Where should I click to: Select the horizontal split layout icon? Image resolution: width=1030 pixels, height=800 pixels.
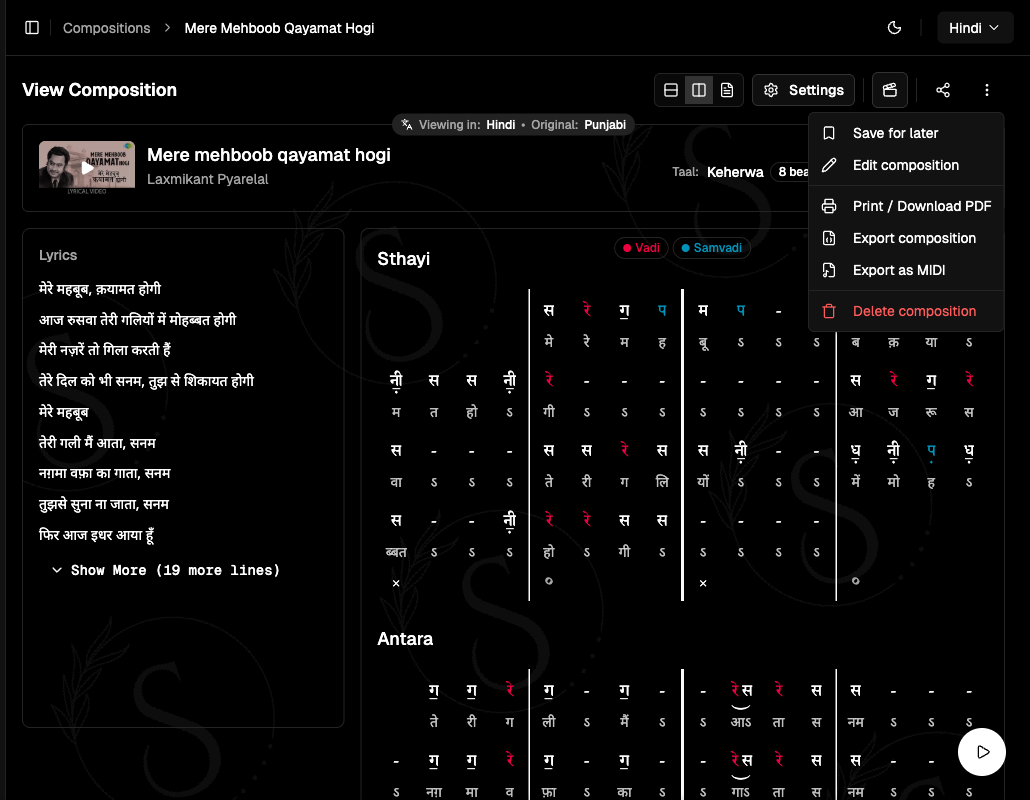tap(670, 90)
